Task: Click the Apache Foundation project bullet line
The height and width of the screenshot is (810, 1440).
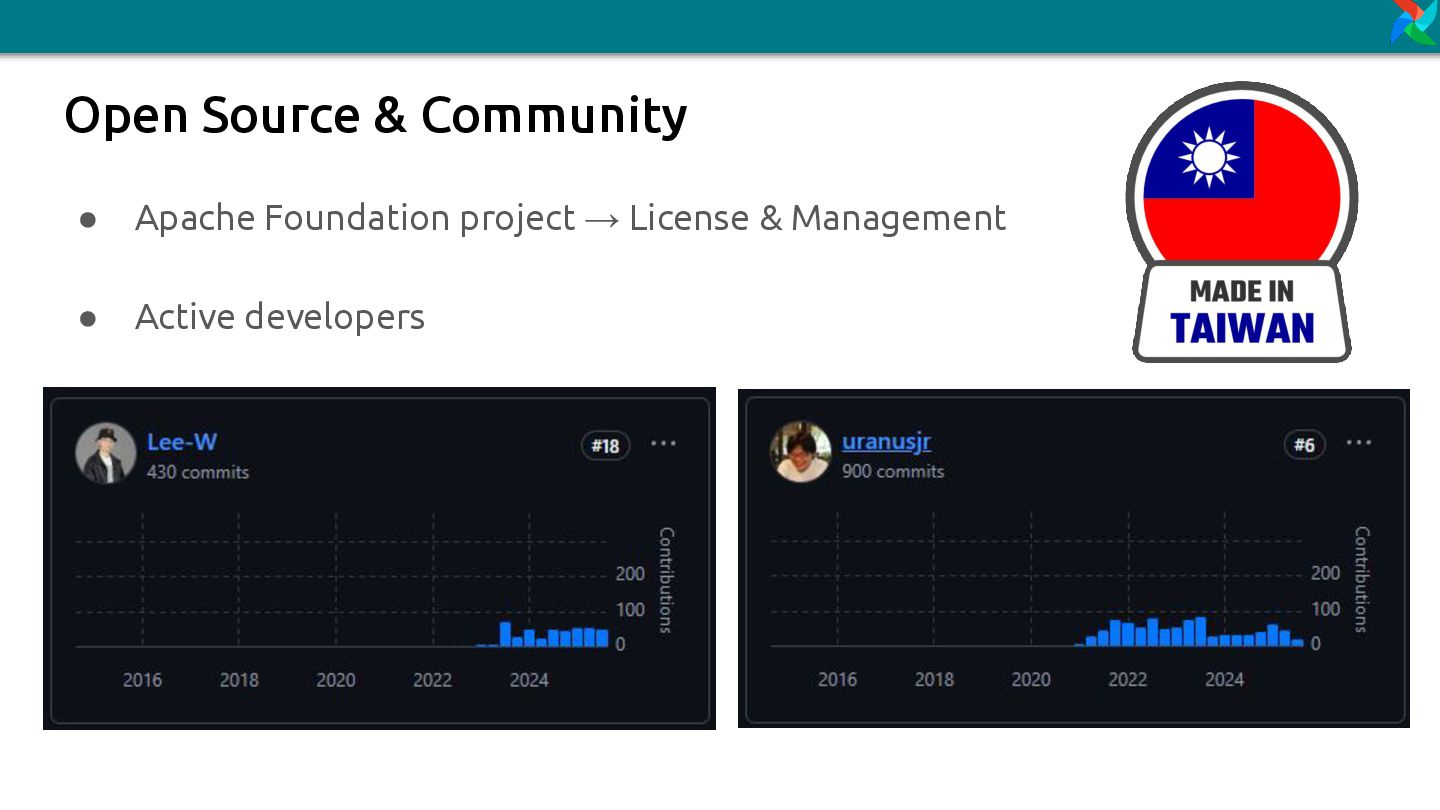Action: 570,218
